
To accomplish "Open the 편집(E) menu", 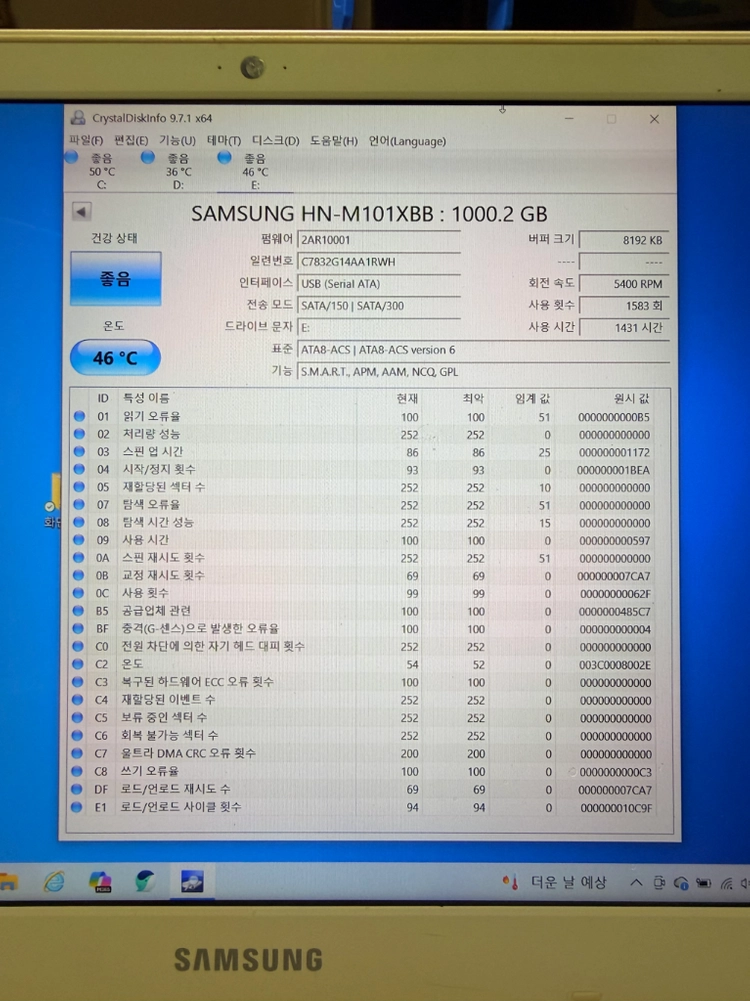I will (x=131, y=140).
